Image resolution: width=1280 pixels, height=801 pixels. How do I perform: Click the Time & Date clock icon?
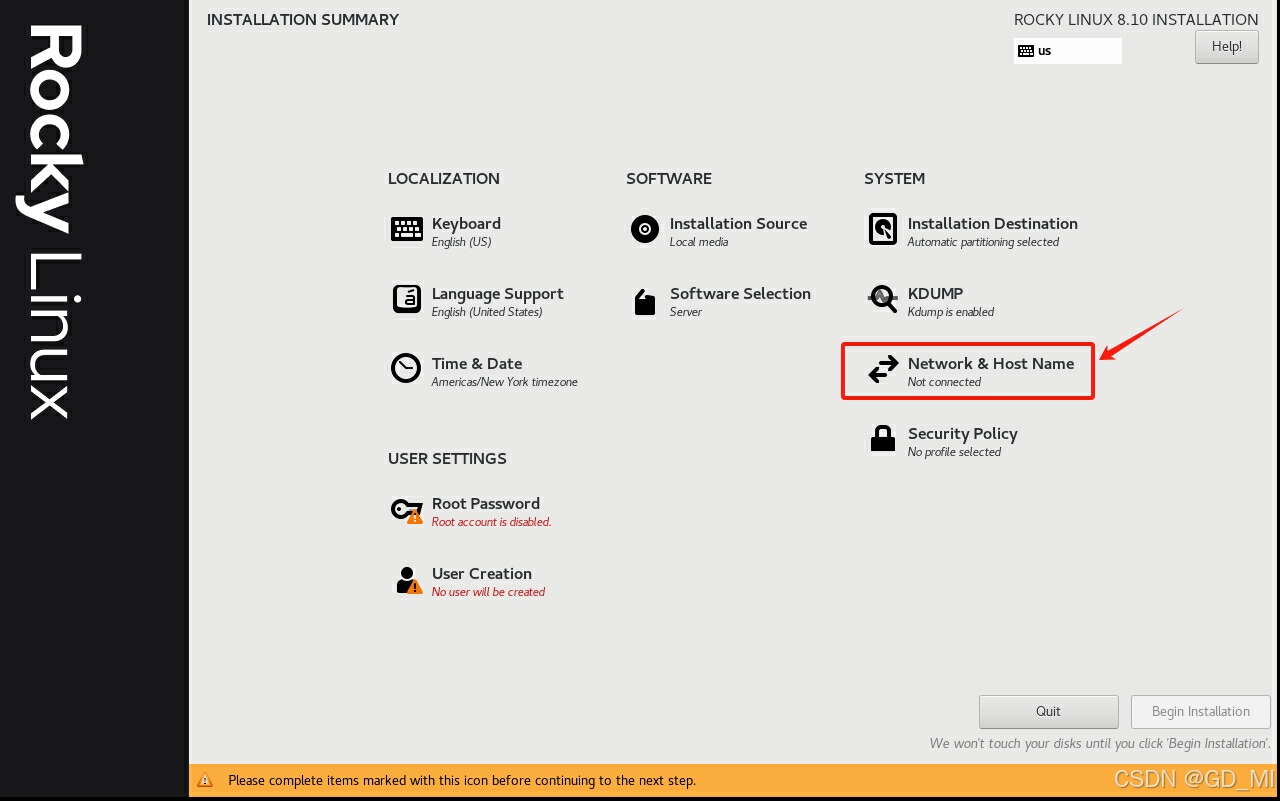pos(406,368)
